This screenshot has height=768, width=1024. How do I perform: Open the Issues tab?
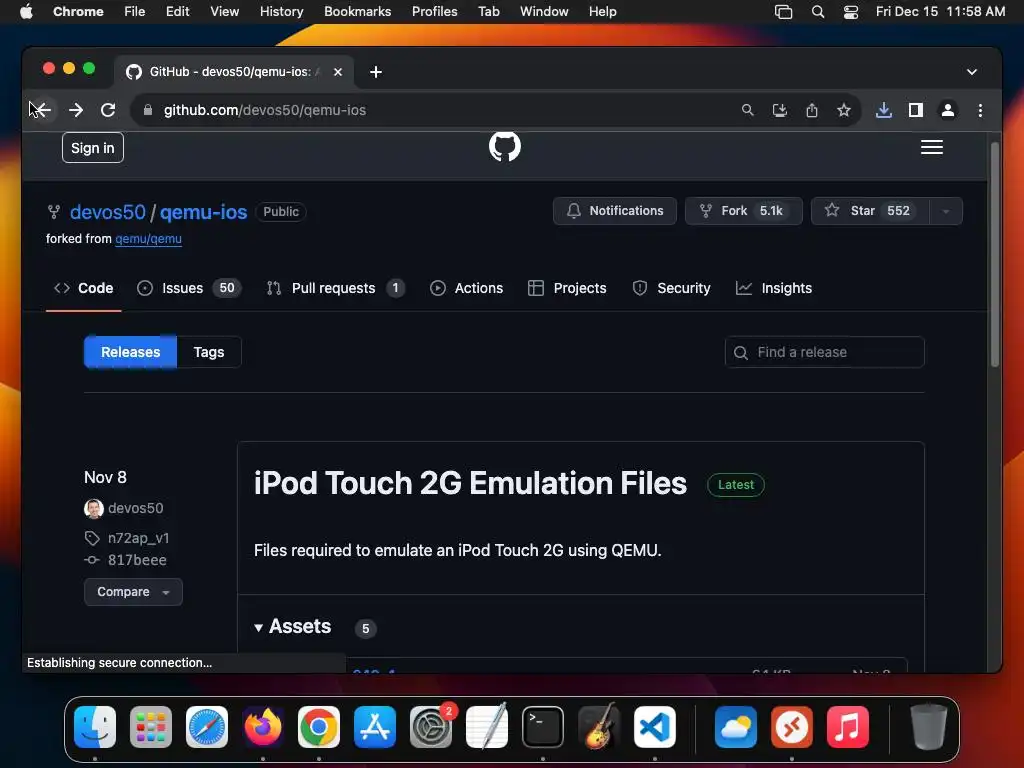pos(189,288)
